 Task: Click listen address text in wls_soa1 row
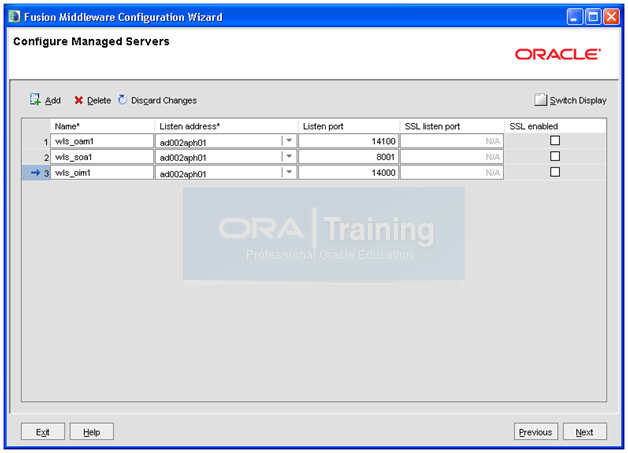(x=183, y=158)
